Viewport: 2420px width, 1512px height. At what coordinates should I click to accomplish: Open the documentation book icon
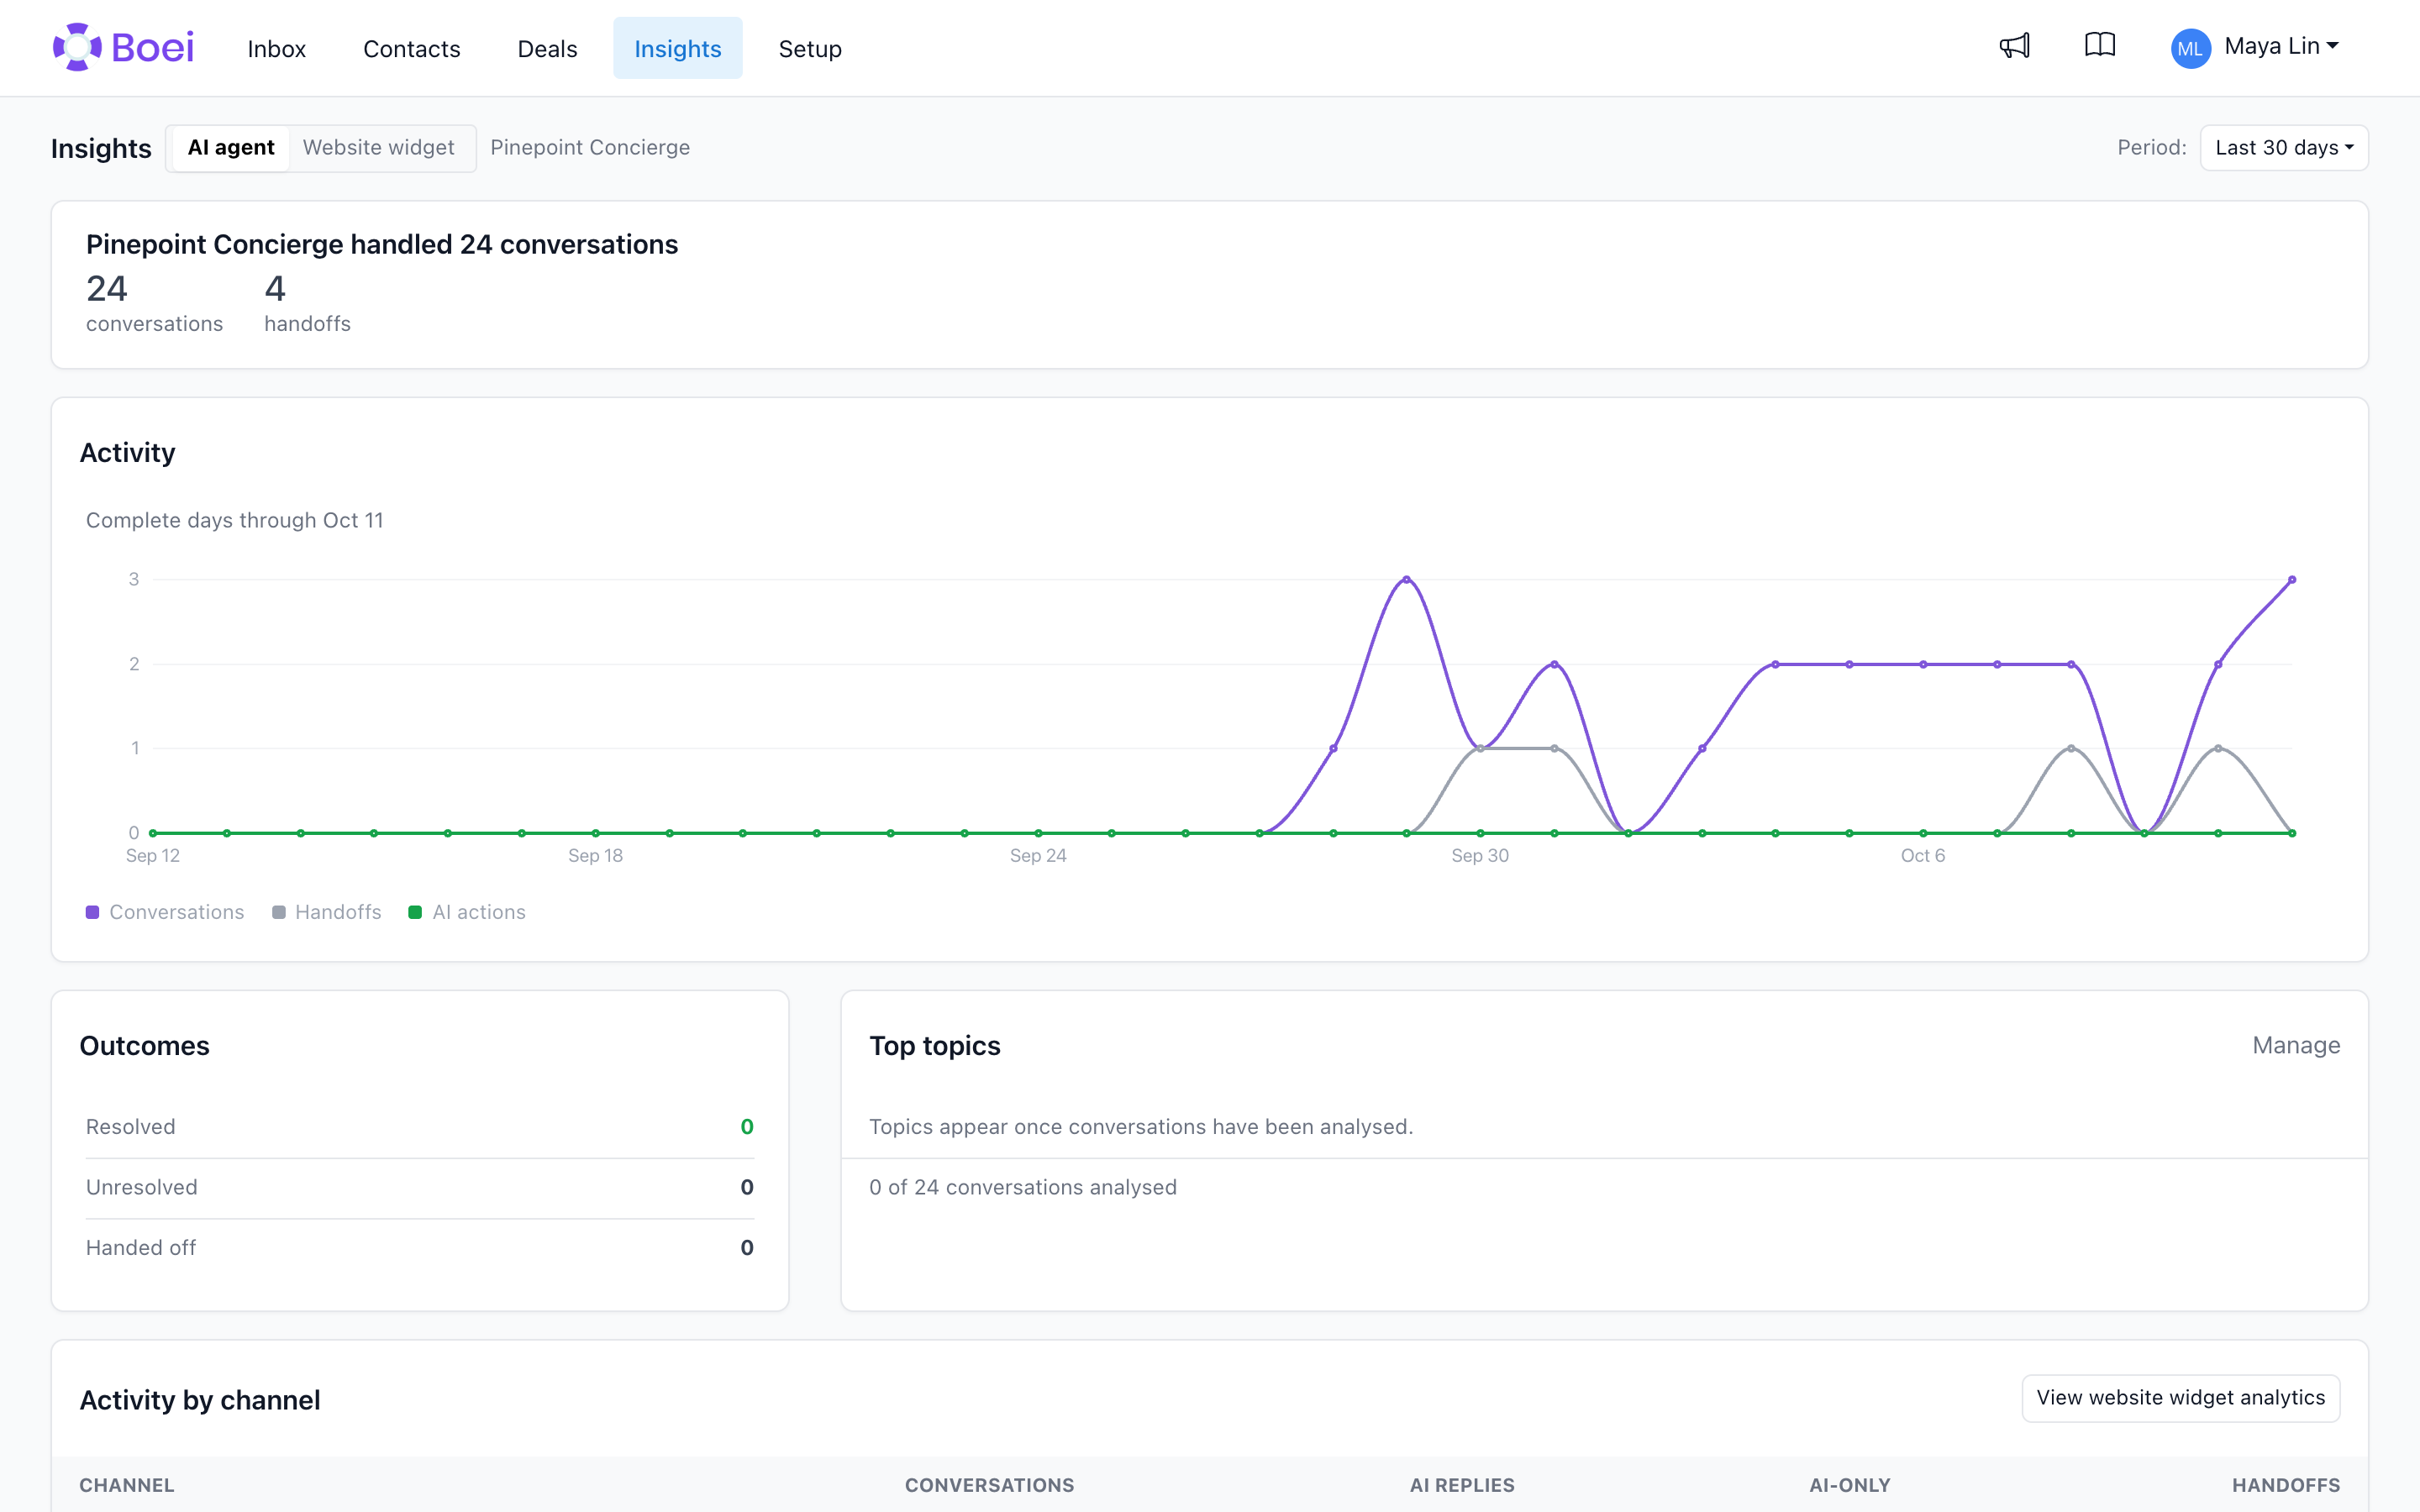tap(2100, 45)
